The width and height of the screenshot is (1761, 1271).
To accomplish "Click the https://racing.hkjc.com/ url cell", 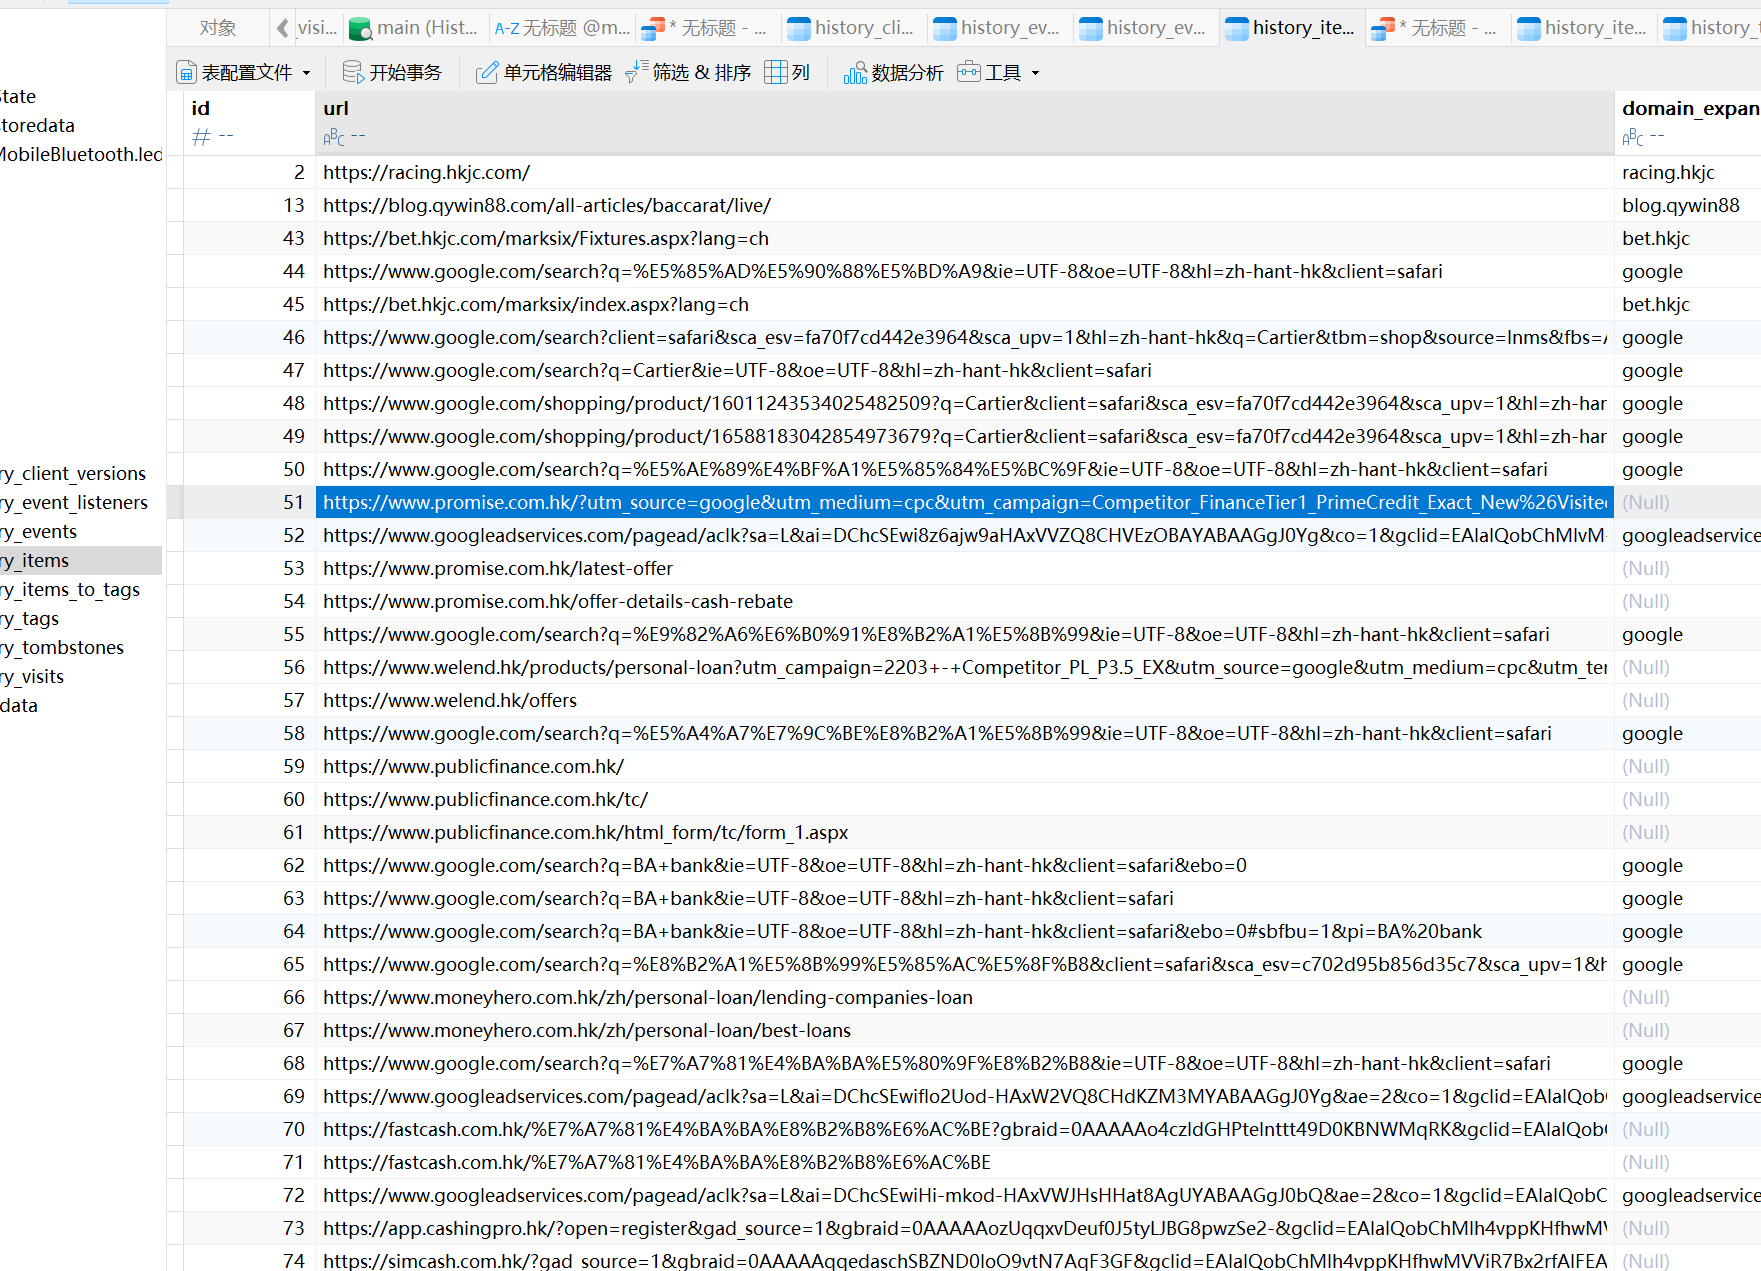I will [x=964, y=172].
